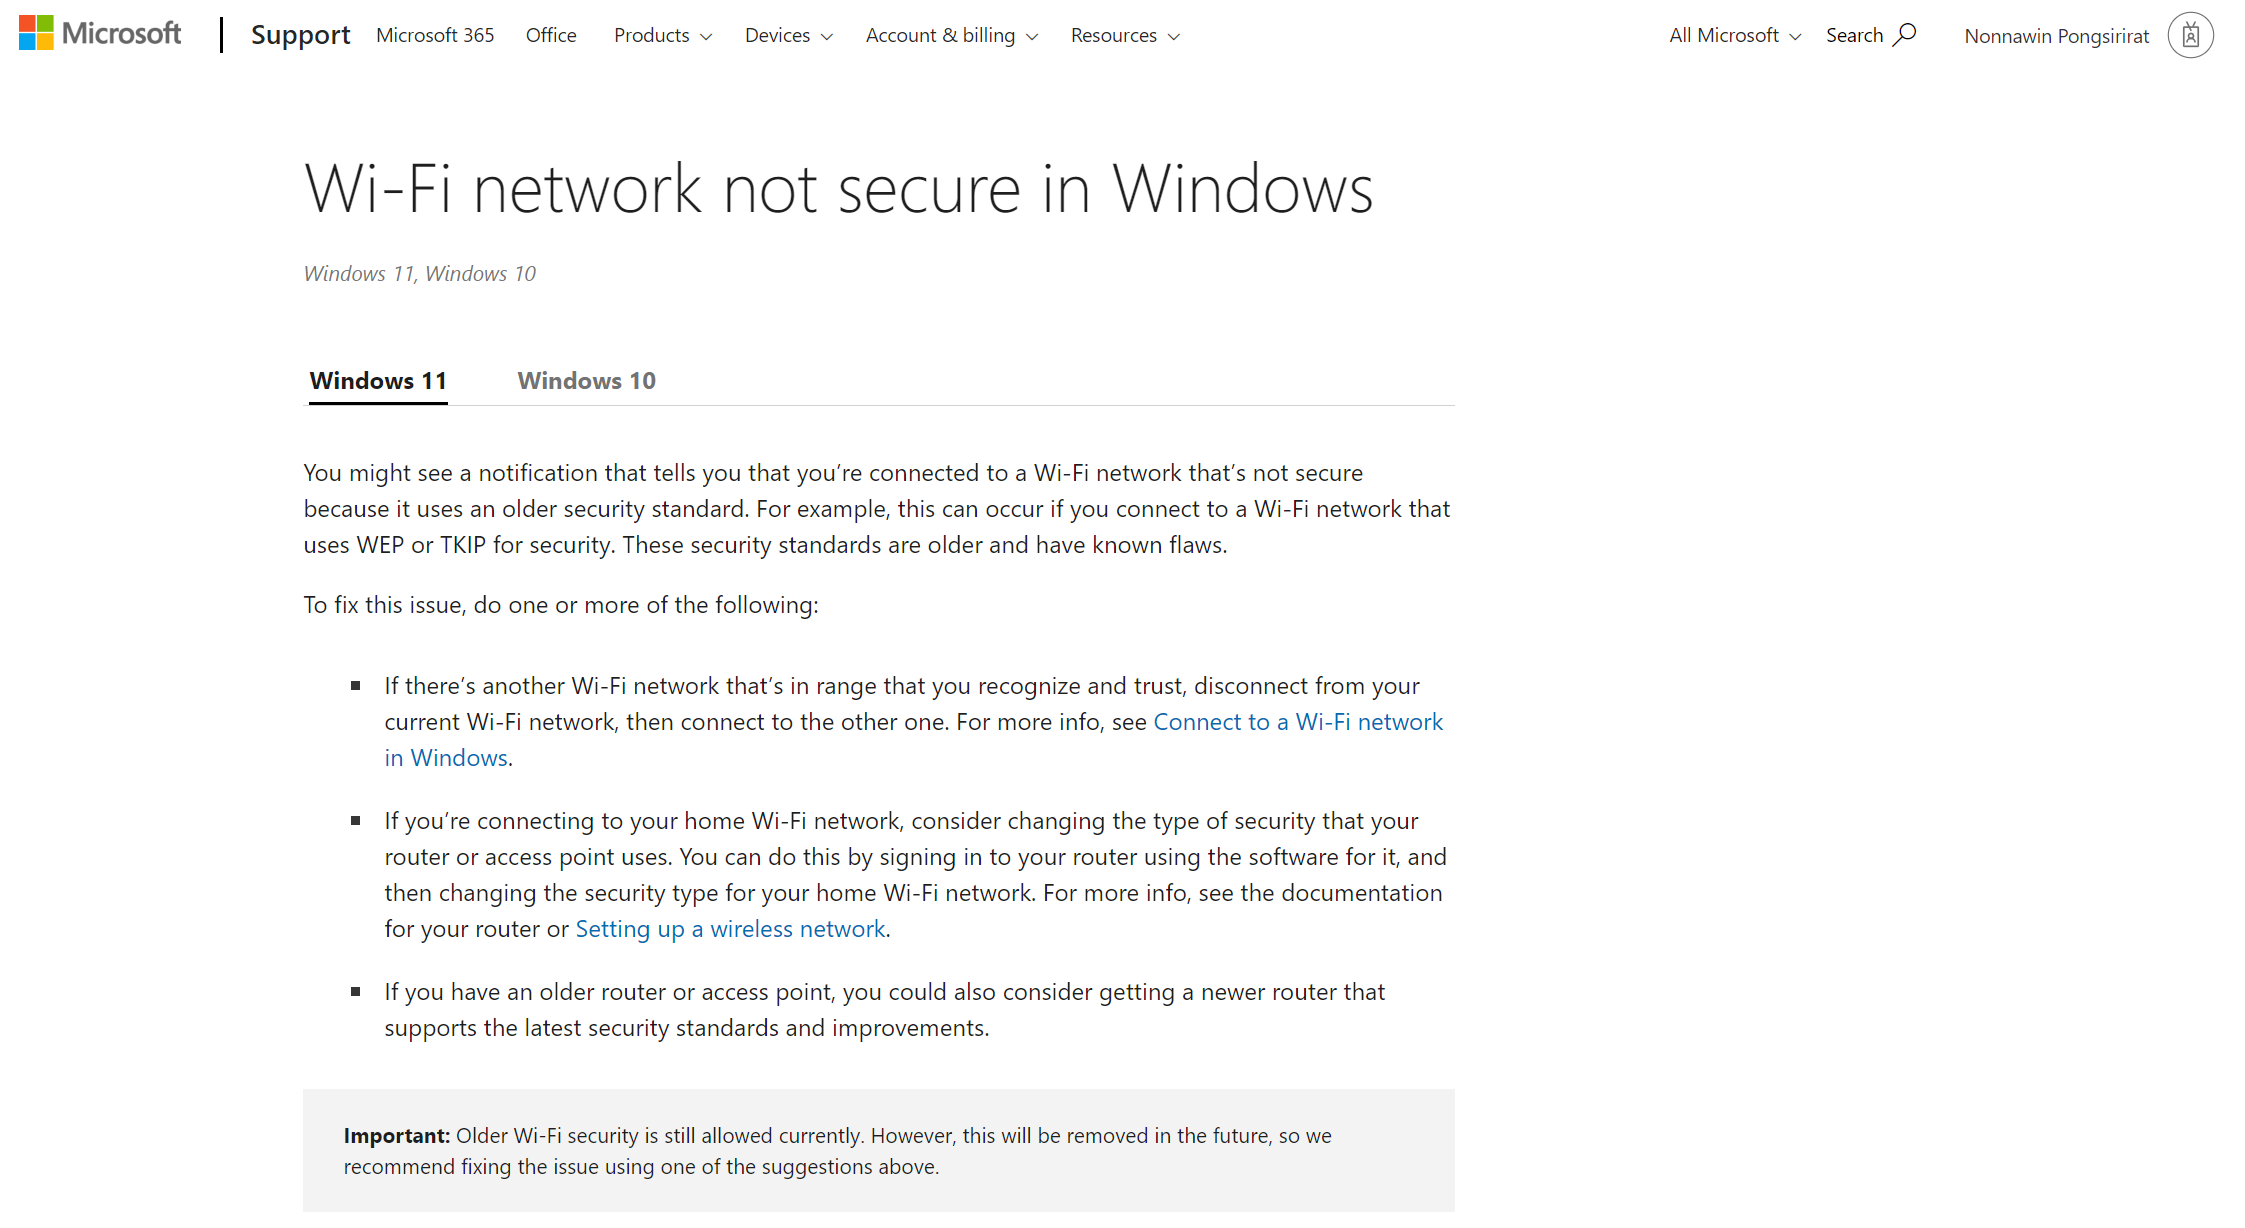Click the page title heading
This screenshot has width=2245, height=1228.
coord(838,189)
